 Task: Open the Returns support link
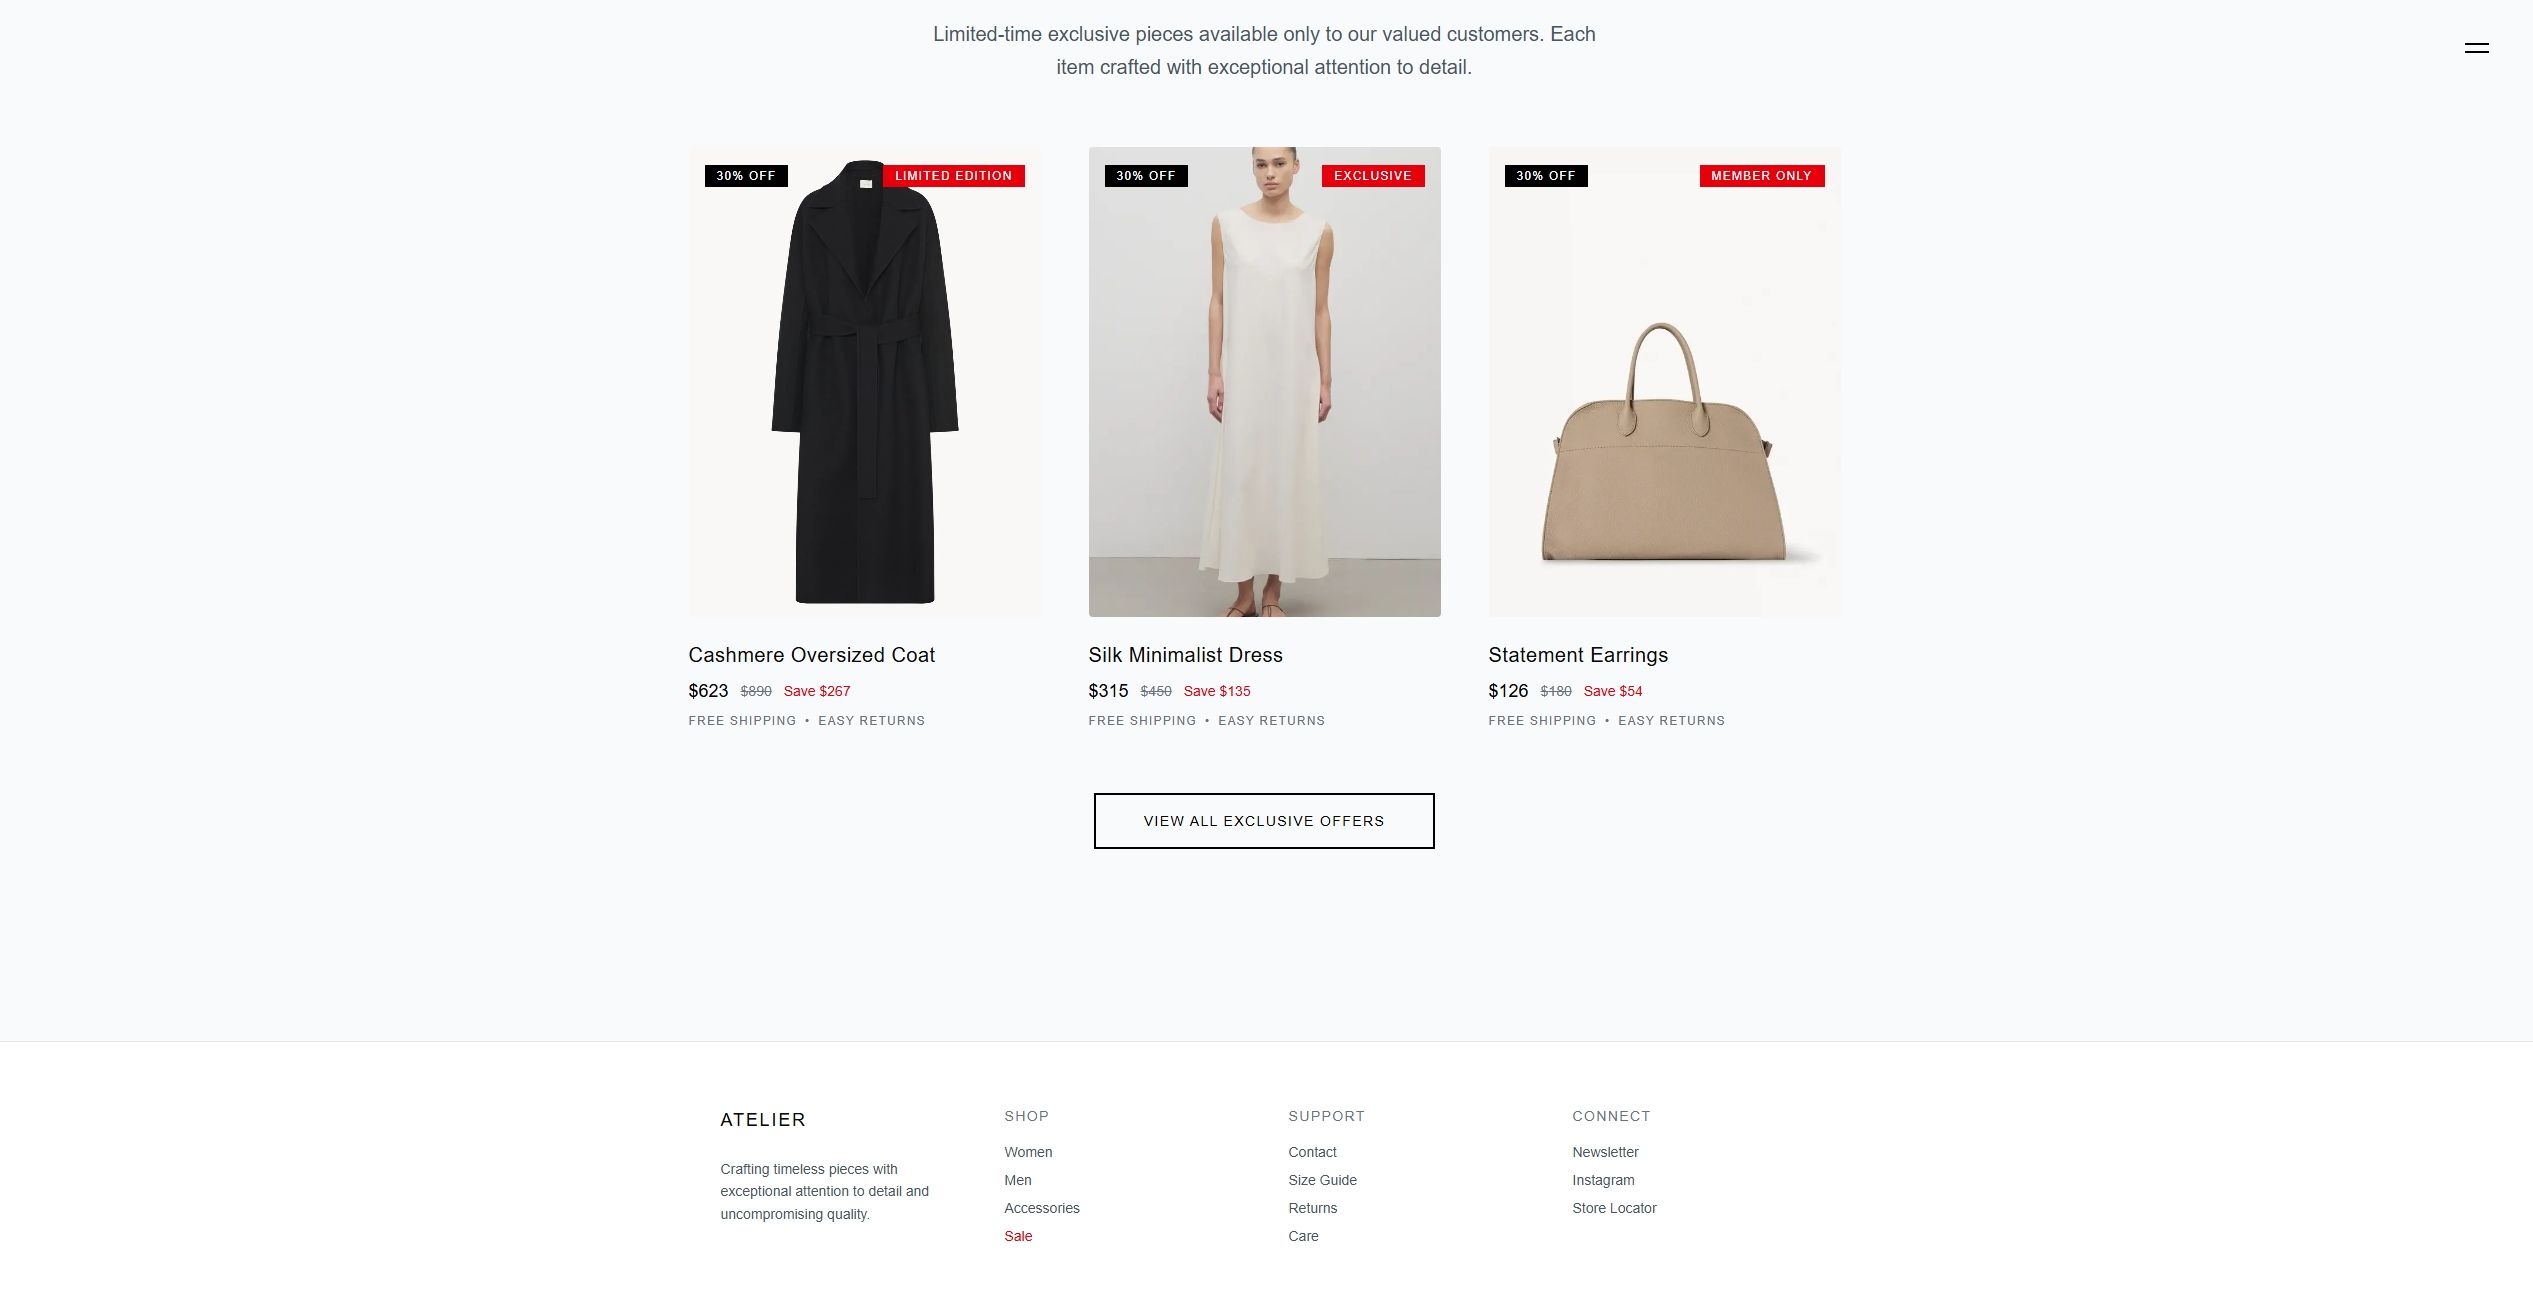(x=1312, y=1208)
